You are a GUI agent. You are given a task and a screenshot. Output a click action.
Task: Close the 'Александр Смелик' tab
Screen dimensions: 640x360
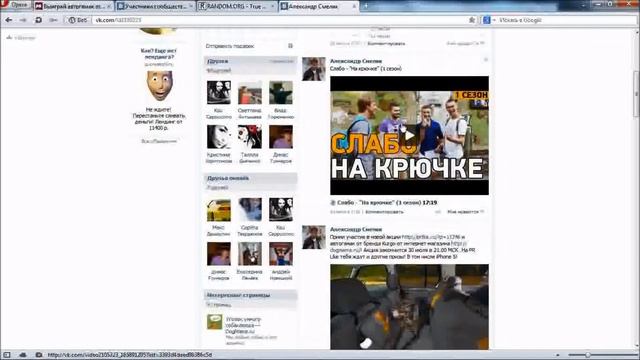(354, 7)
